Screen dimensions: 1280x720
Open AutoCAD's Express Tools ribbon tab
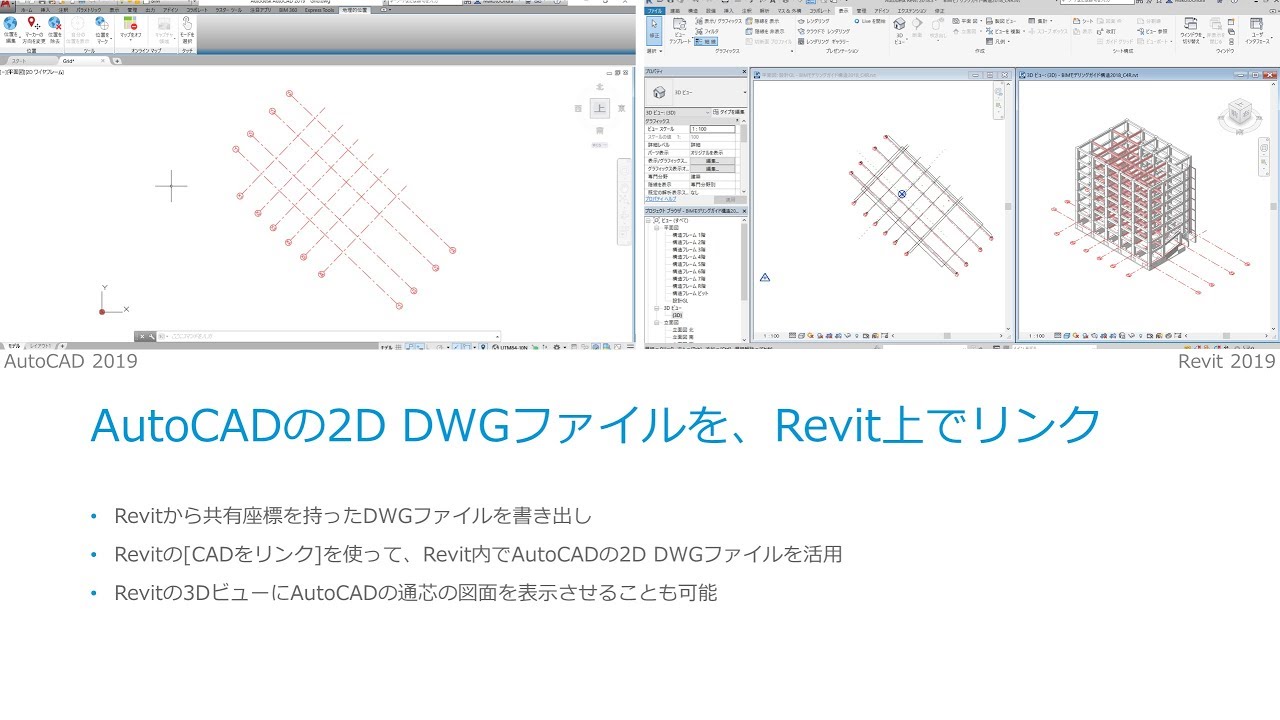click(x=320, y=9)
